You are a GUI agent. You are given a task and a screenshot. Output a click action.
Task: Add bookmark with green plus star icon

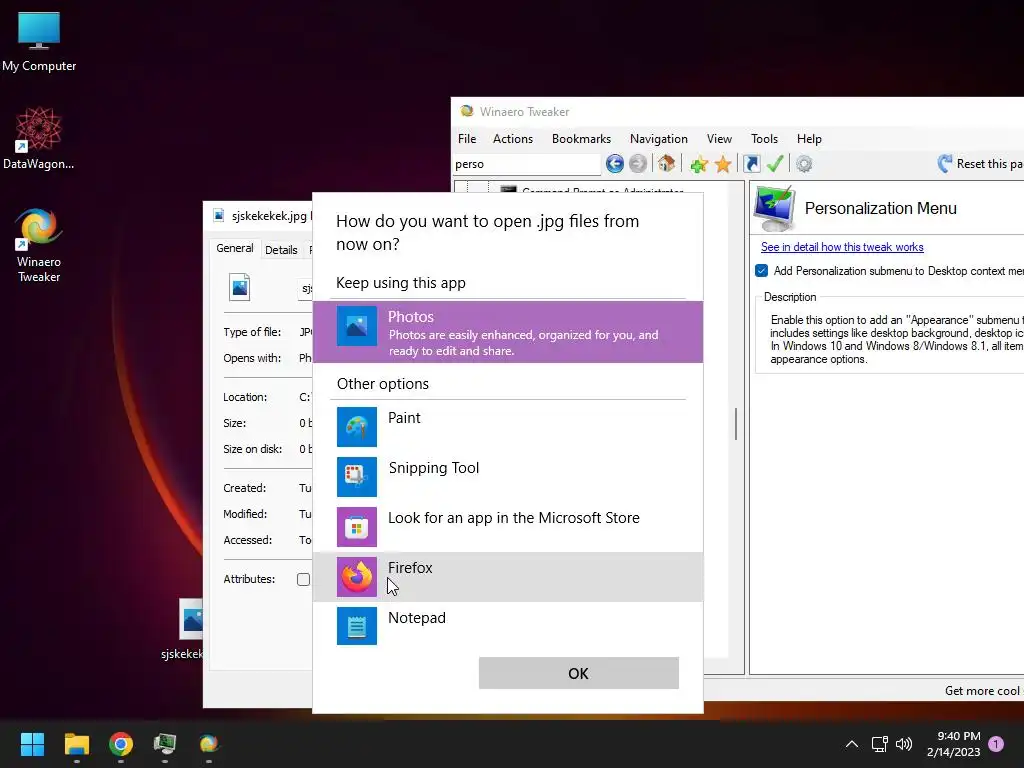coord(699,164)
